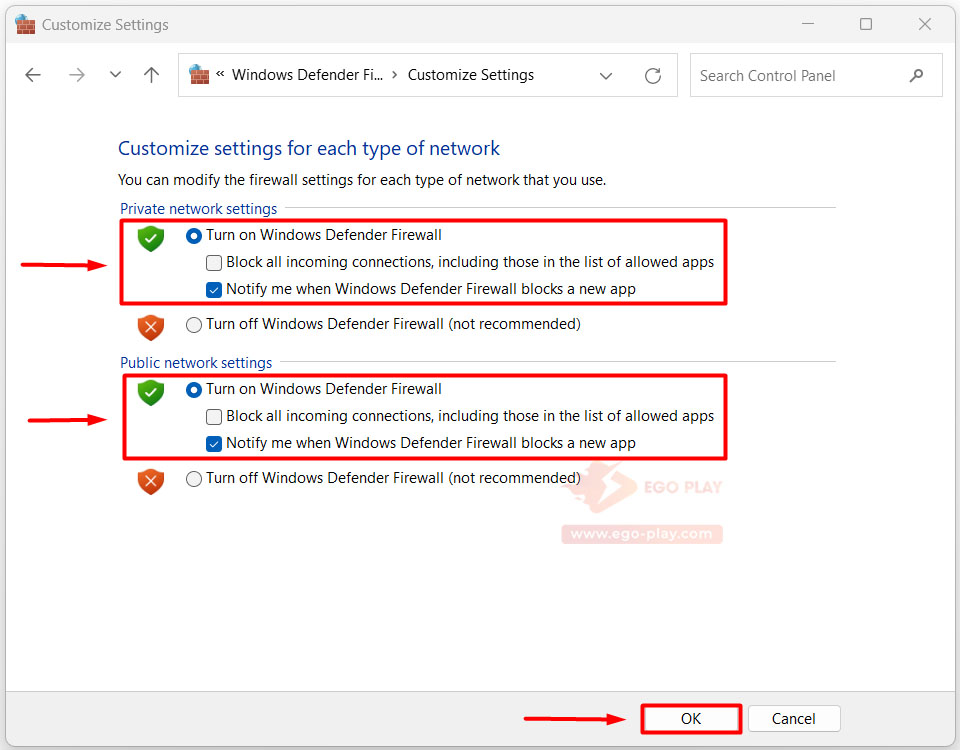Image resolution: width=960 pixels, height=750 pixels.
Task: Expand the breadcrumb arrow after Windows Defender Fi...
Action: [395, 75]
